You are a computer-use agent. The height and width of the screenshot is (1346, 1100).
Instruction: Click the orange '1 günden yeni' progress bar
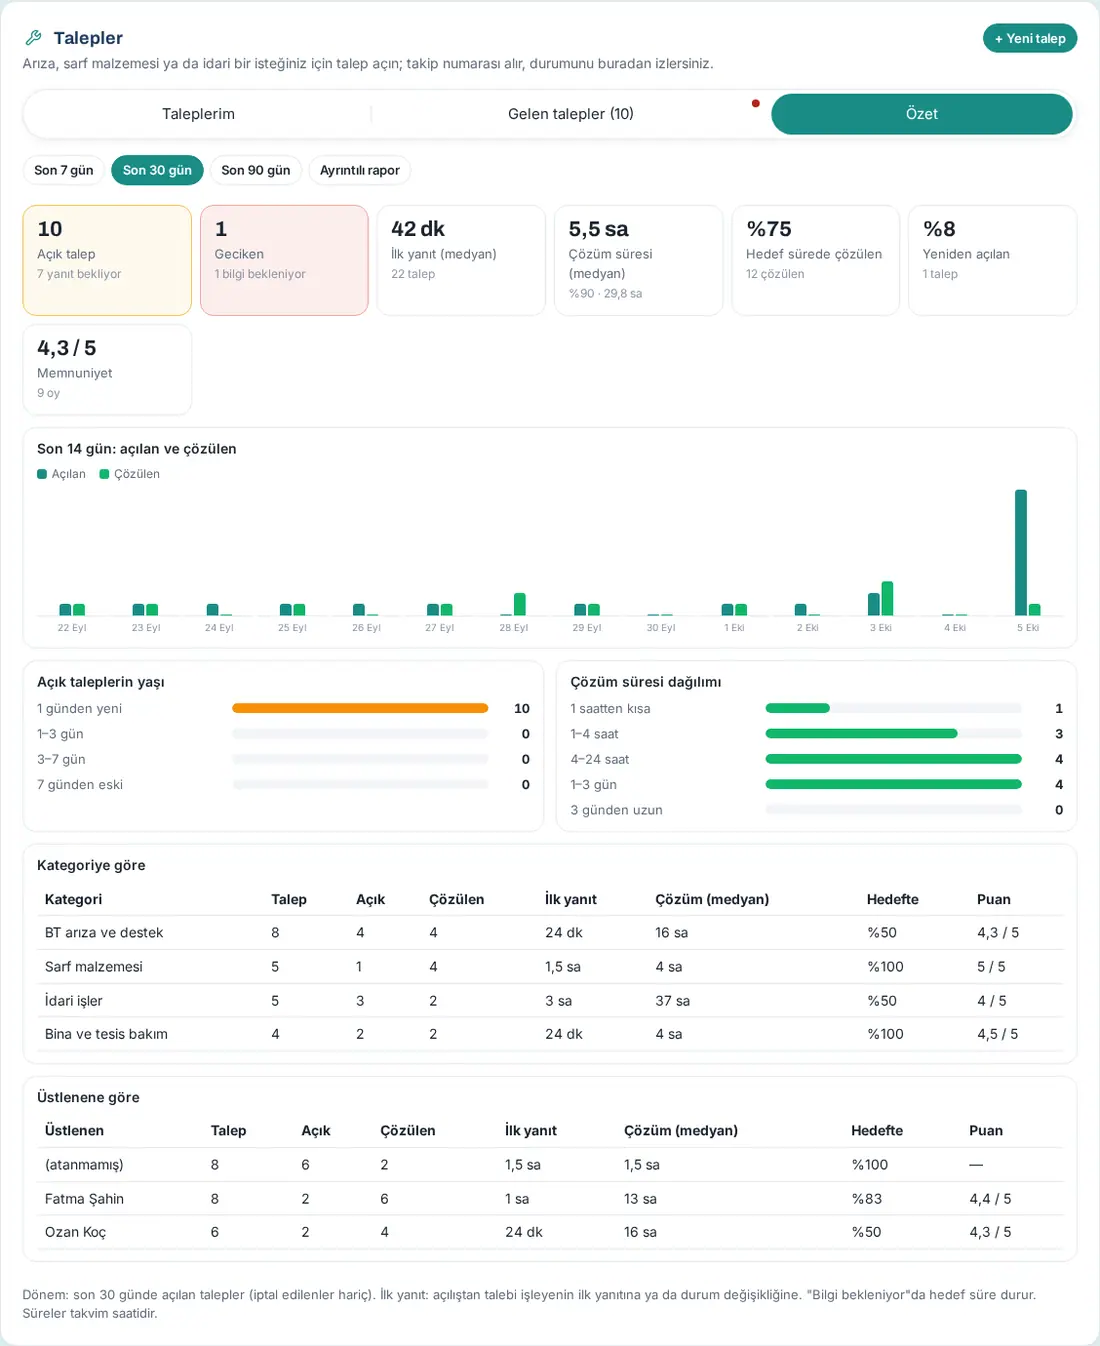click(x=360, y=708)
